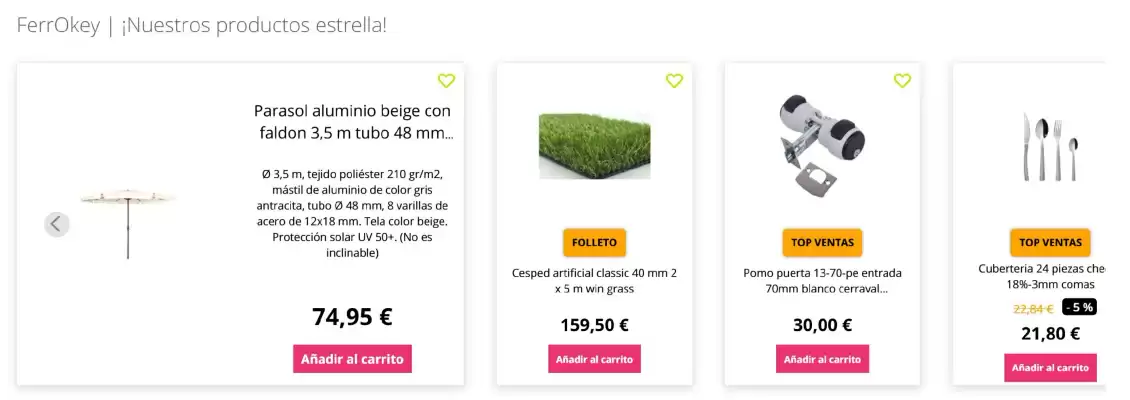Add the 74,95 € parasol to cart

352,358
